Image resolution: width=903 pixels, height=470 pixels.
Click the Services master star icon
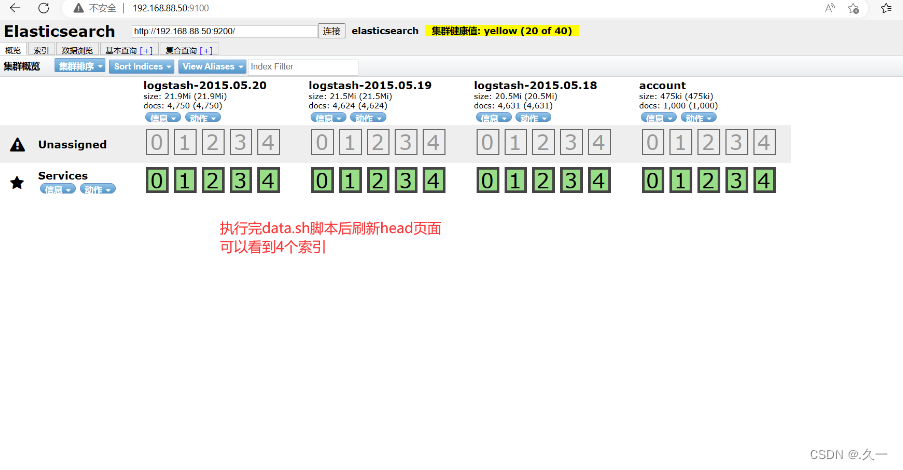click(x=17, y=183)
